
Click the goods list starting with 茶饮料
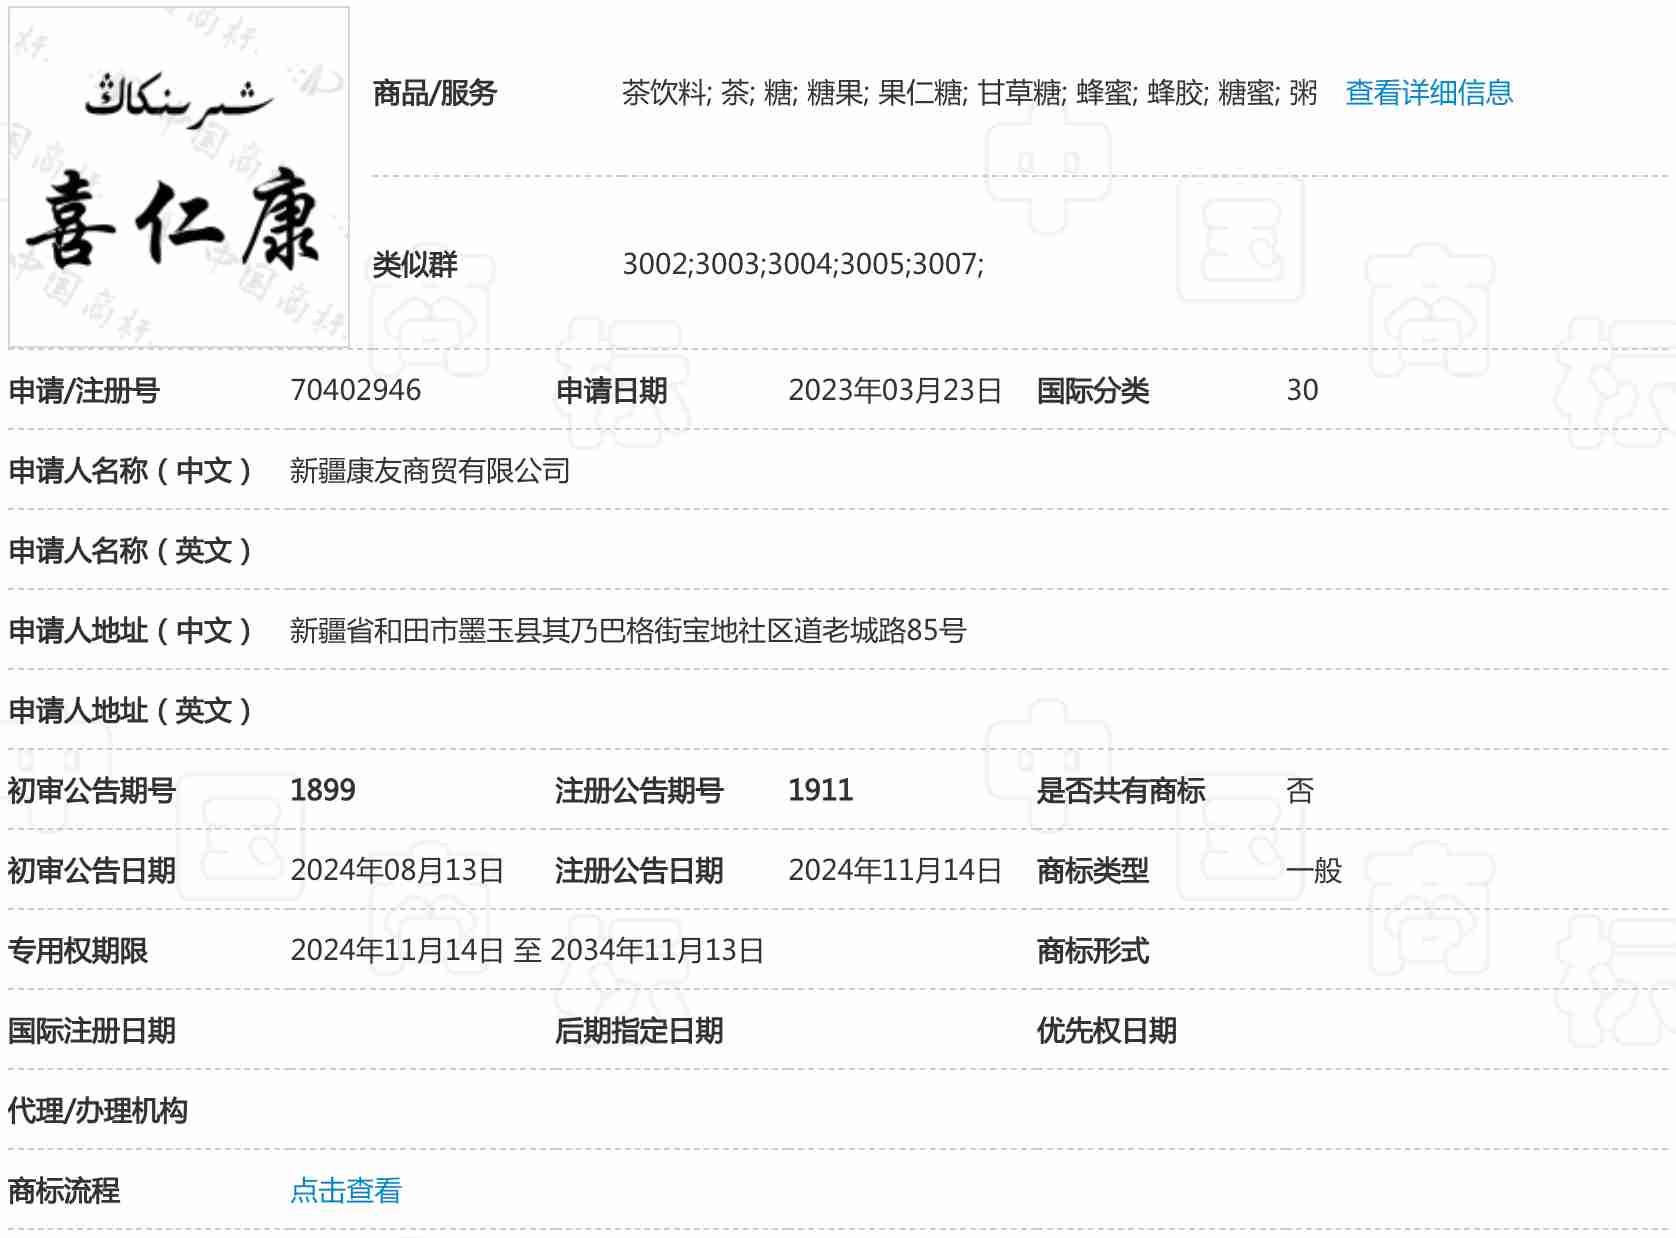[x=968, y=93]
